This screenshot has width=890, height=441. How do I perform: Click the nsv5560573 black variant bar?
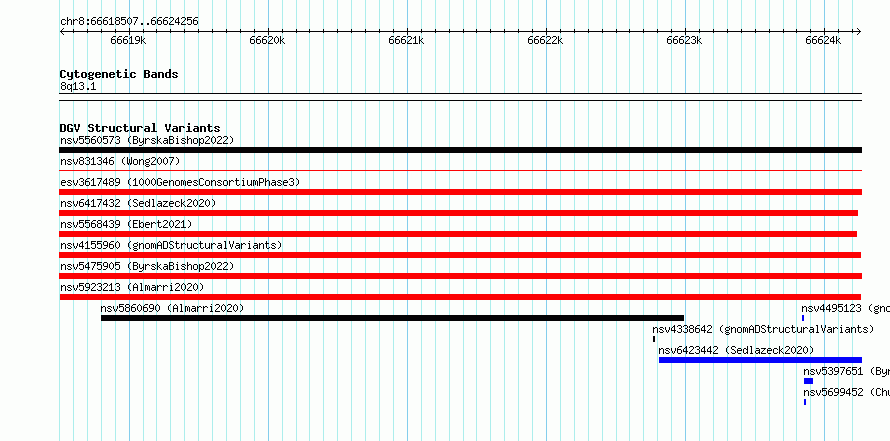tap(460, 150)
